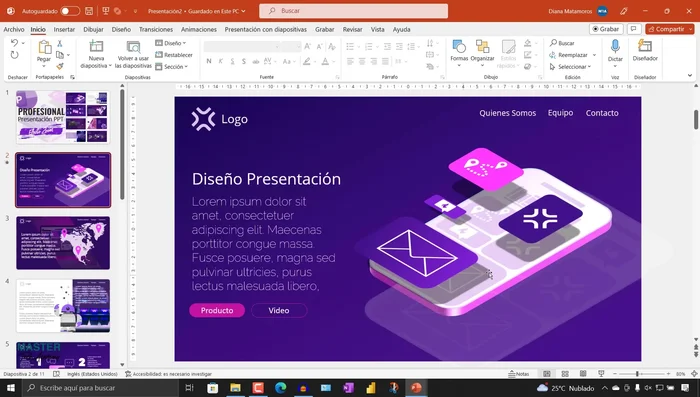Toggle underline S formatting

coord(232,61)
